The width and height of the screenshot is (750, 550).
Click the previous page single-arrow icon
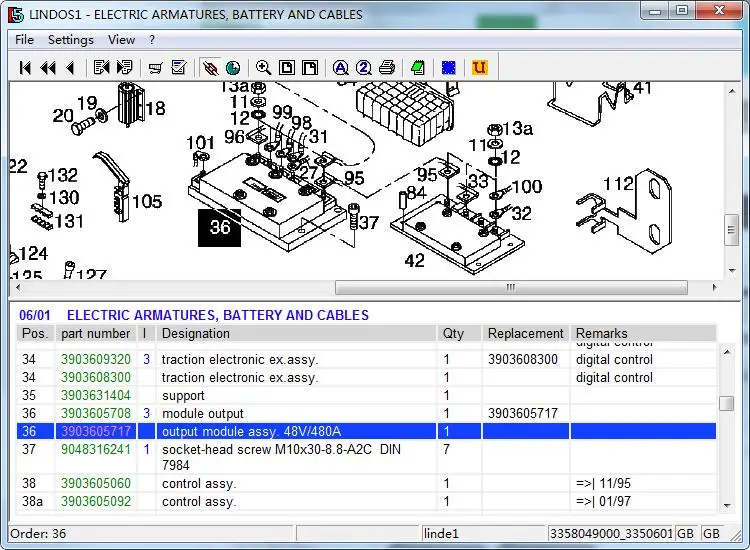coord(69,67)
